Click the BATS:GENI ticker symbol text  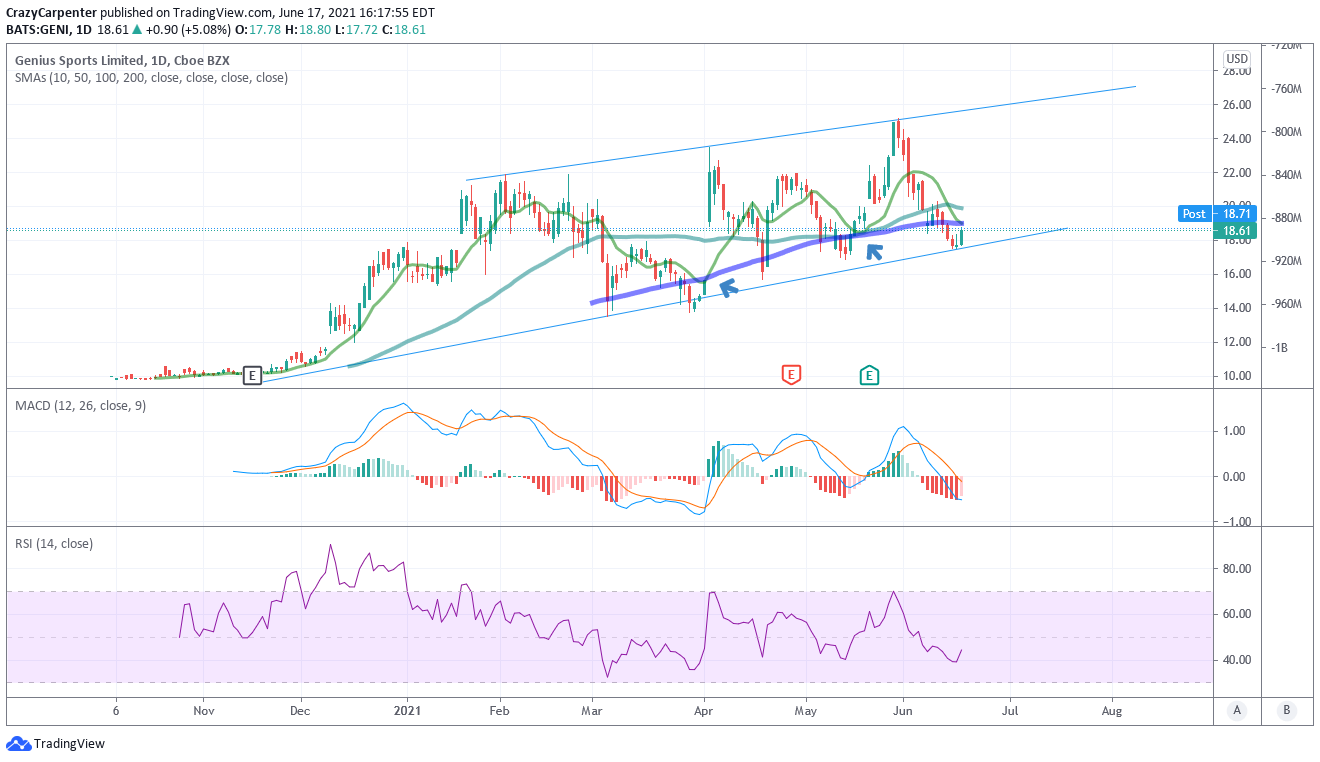click(x=40, y=29)
